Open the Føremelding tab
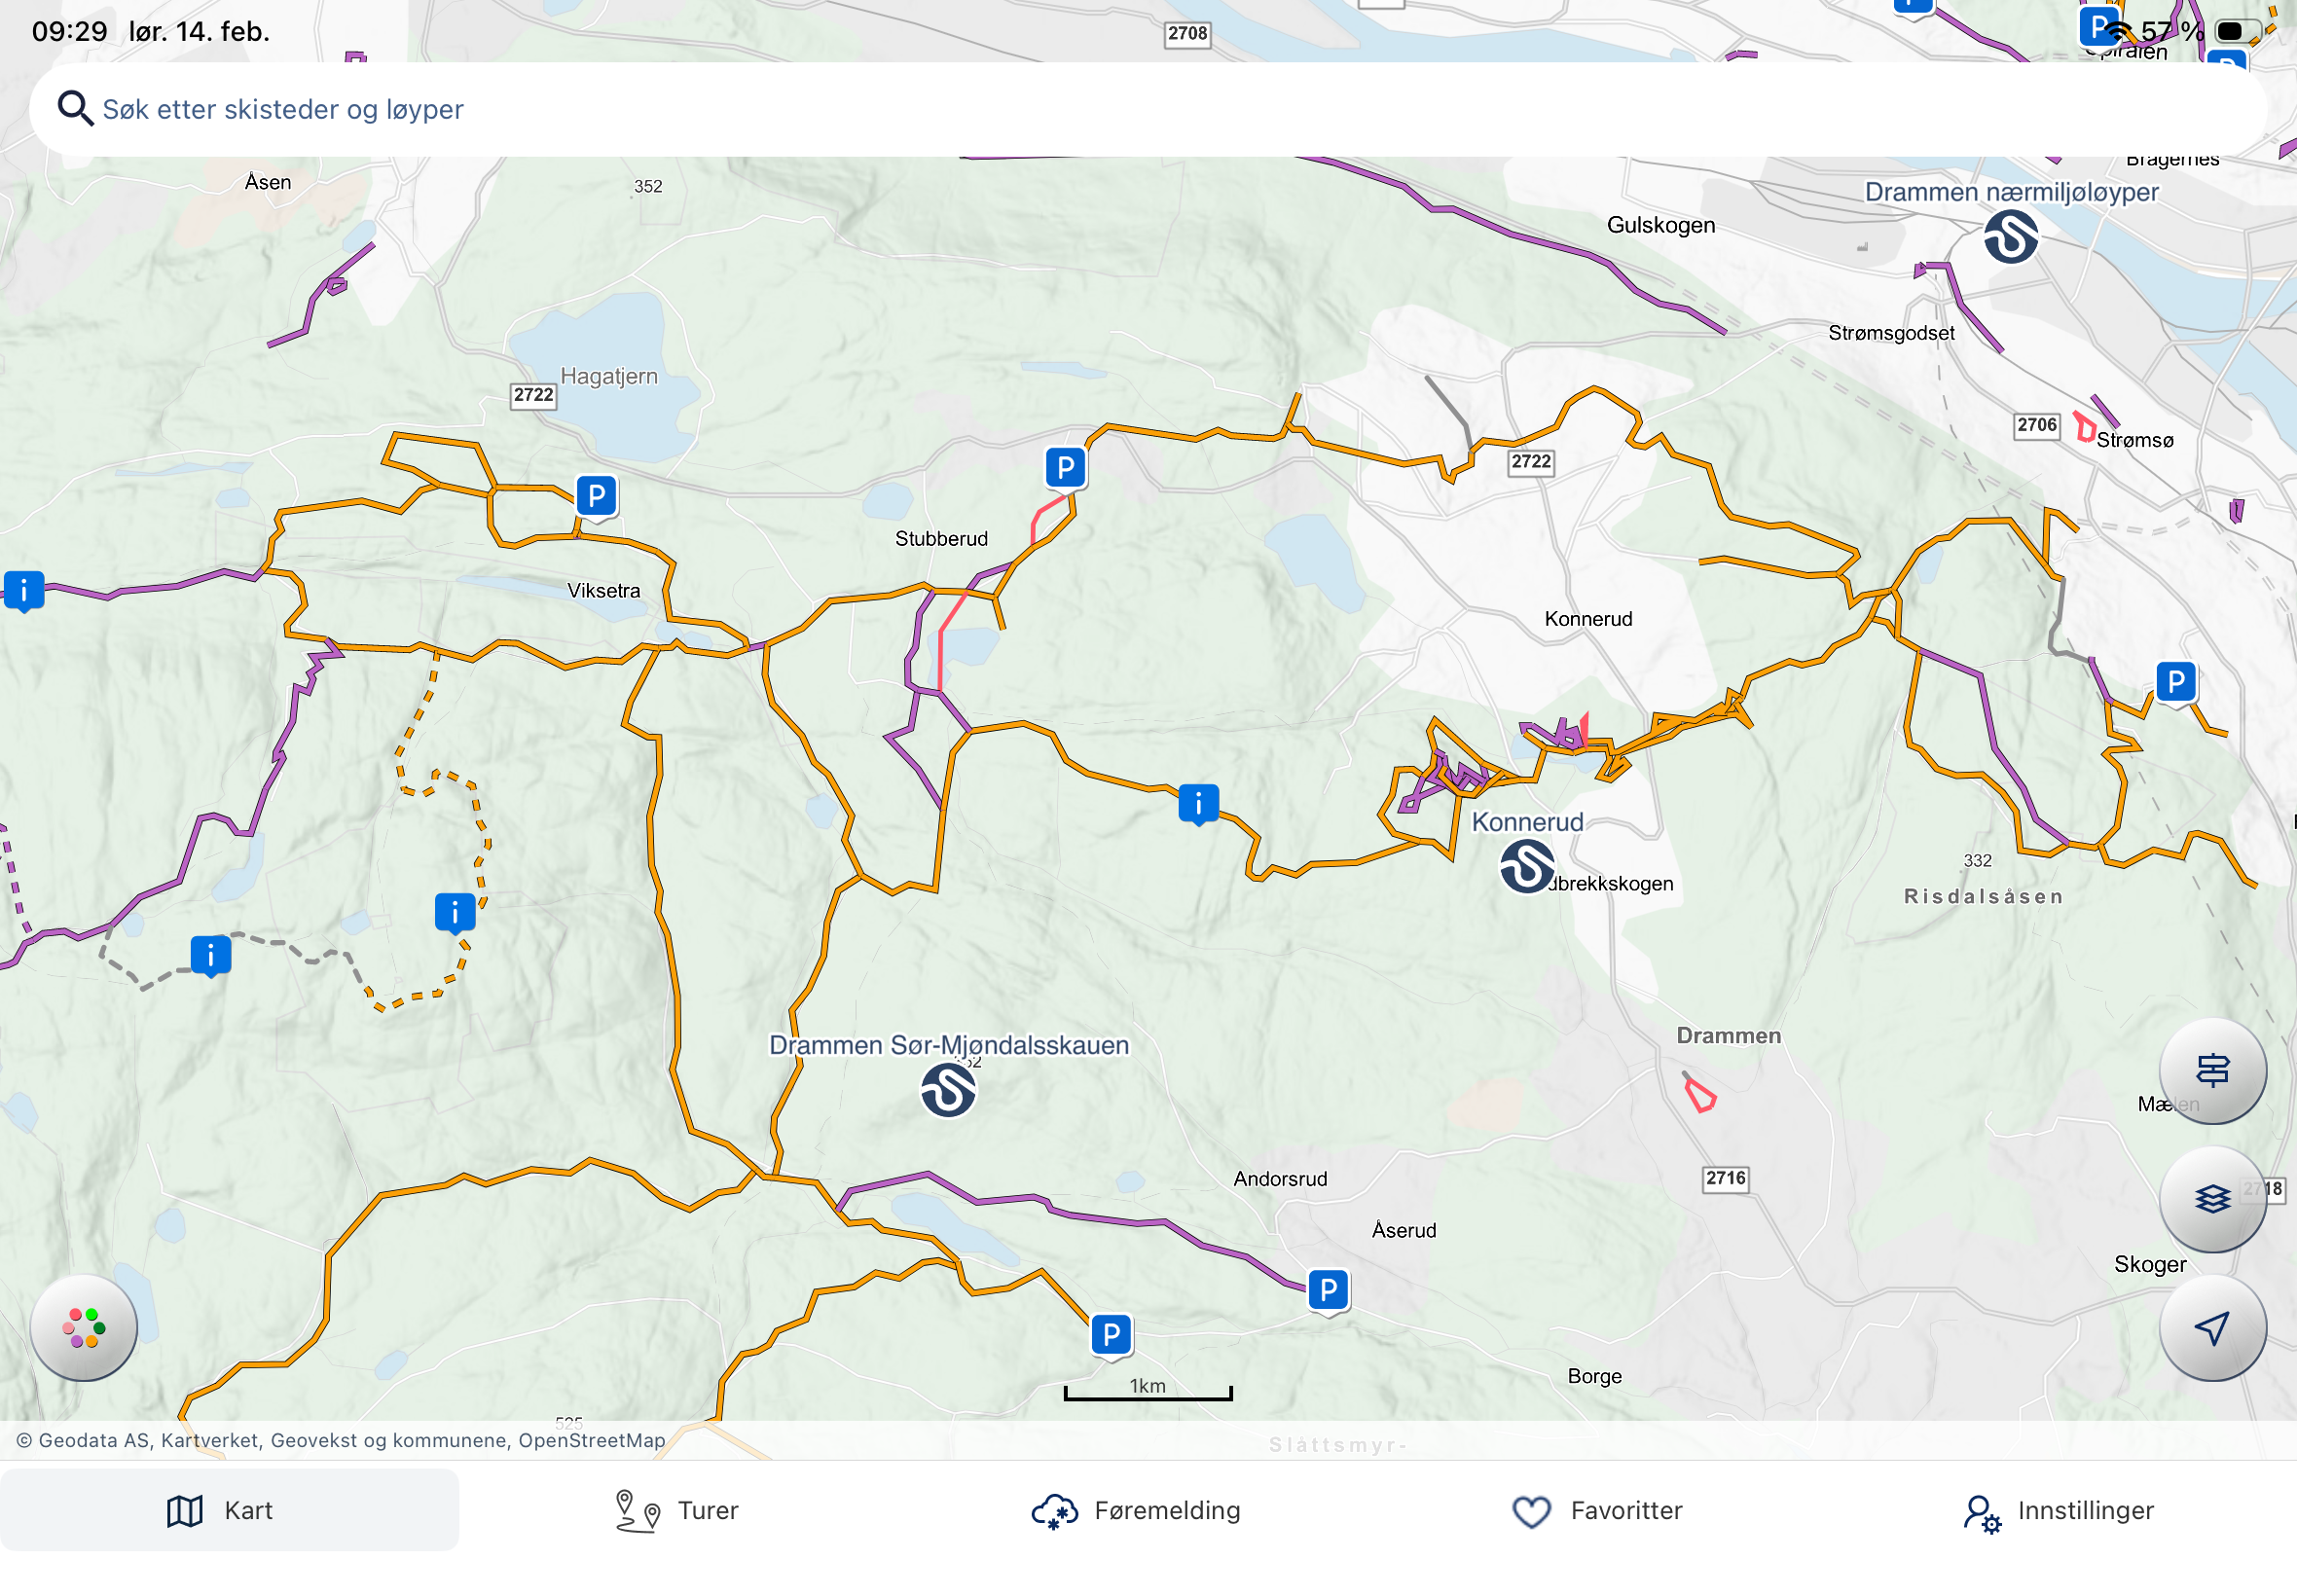Image resolution: width=2297 pixels, height=1596 pixels. (1136, 1510)
